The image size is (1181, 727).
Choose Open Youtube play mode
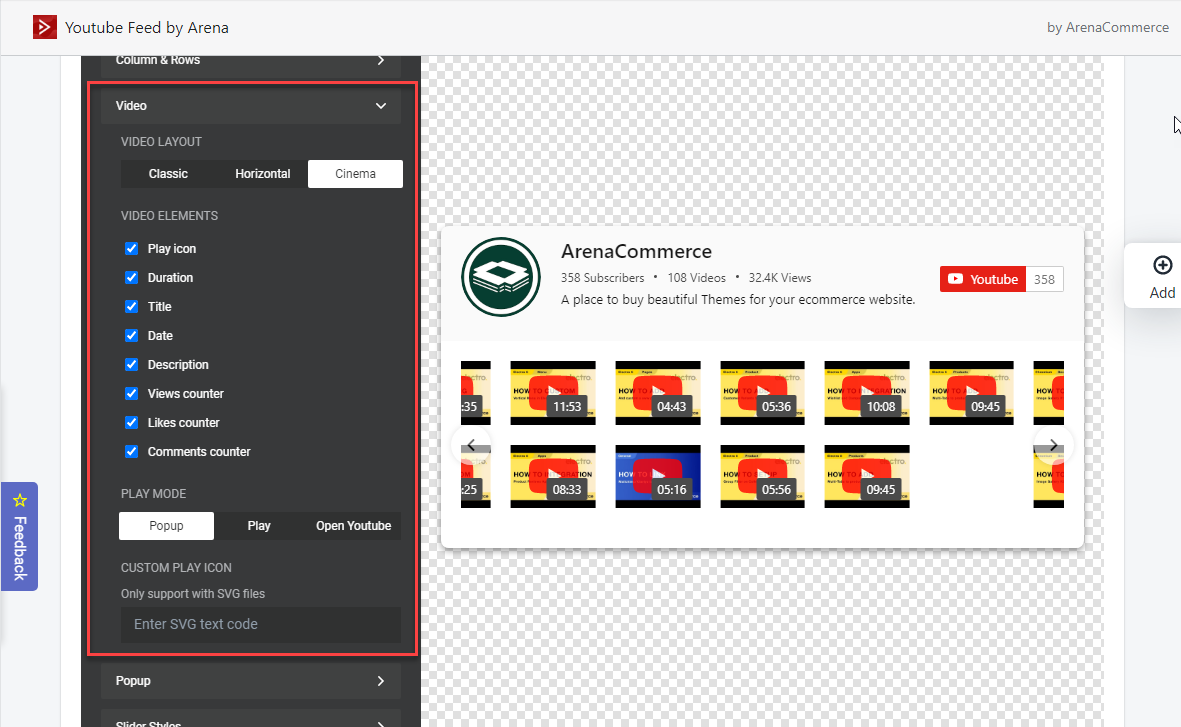tap(353, 526)
